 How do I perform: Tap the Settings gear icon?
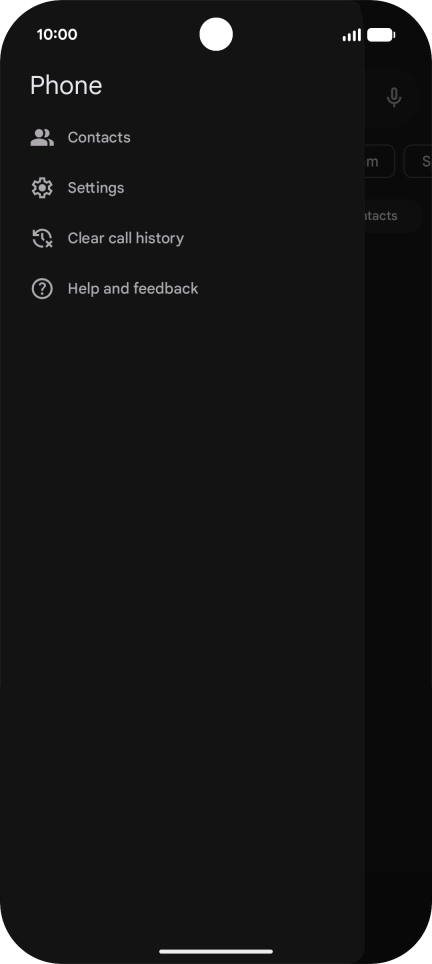click(42, 188)
